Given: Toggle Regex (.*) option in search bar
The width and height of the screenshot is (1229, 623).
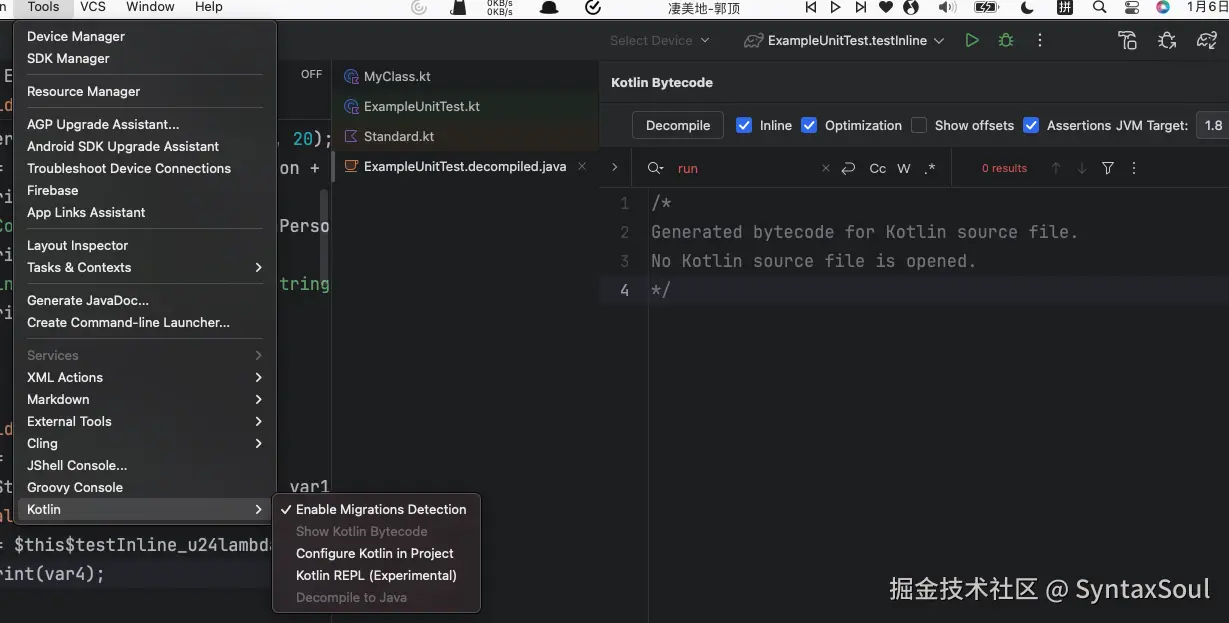Looking at the screenshot, I should [930, 169].
